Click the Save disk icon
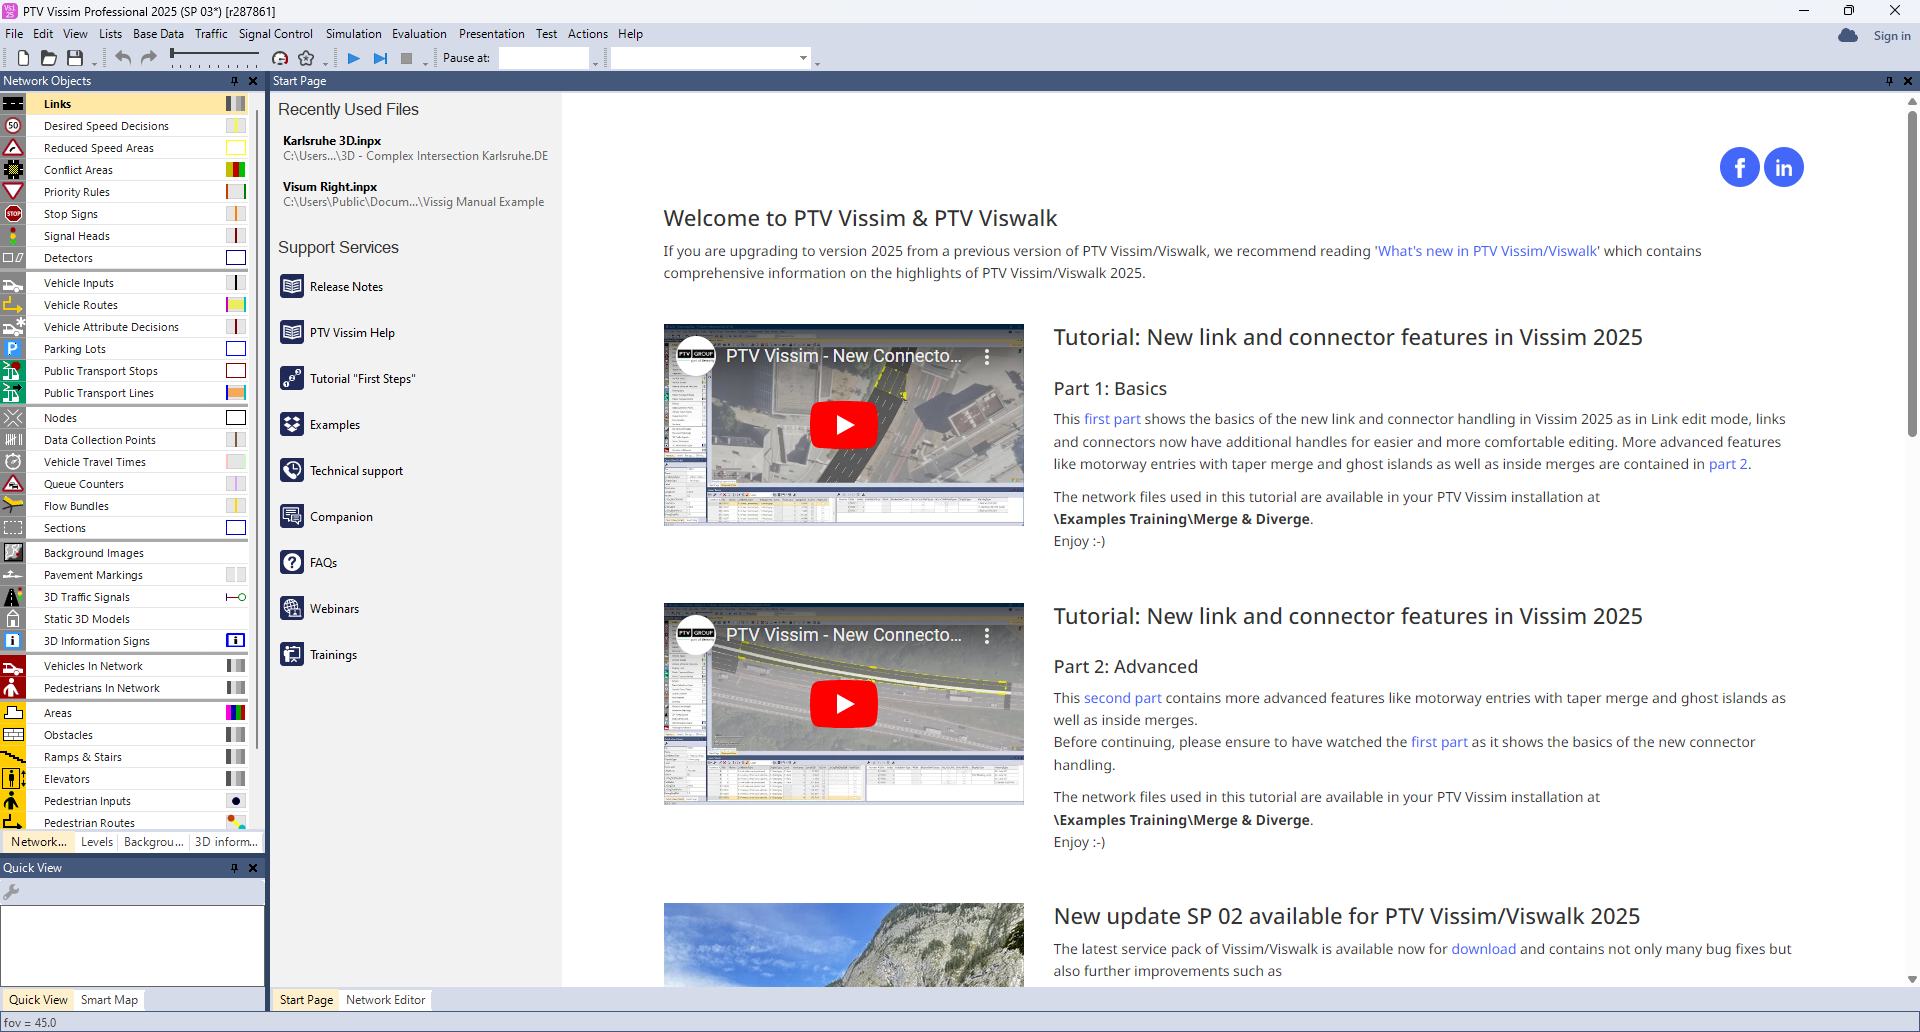The width and height of the screenshot is (1920, 1032). pos(75,58)
